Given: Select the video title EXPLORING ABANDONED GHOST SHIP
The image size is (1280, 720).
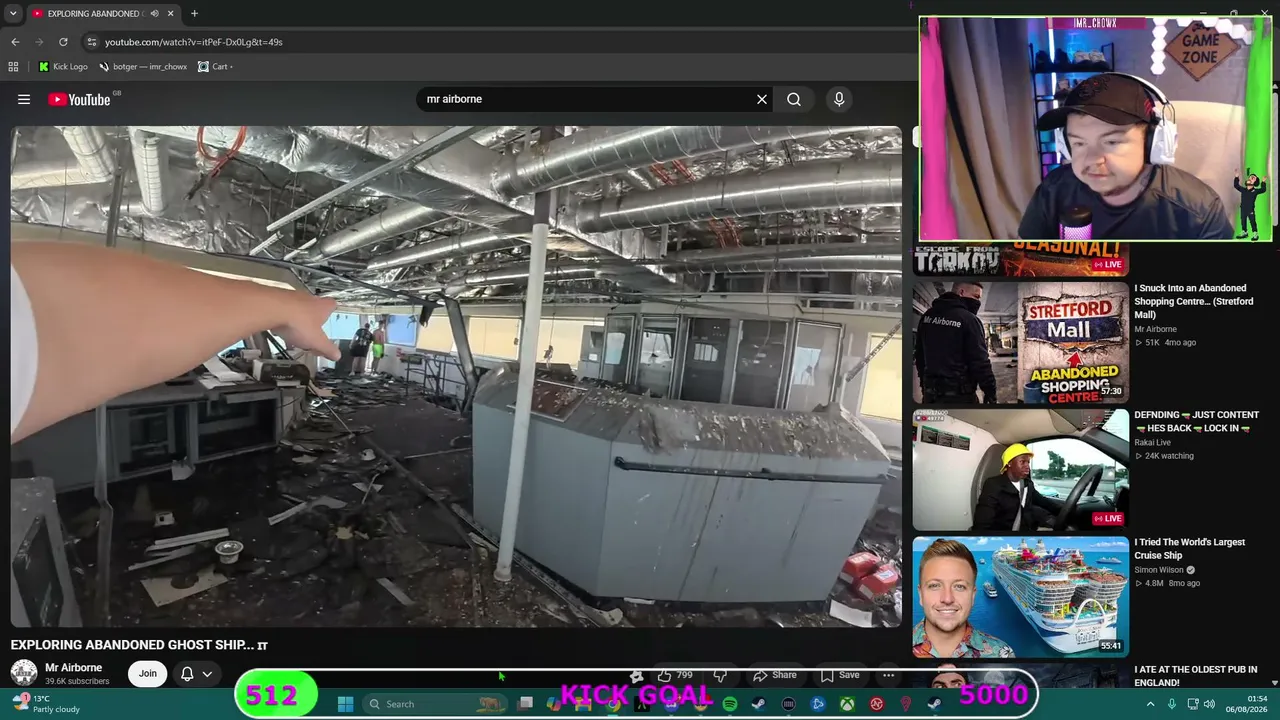Looking at the screenshot, I should [x=139, y=645].
